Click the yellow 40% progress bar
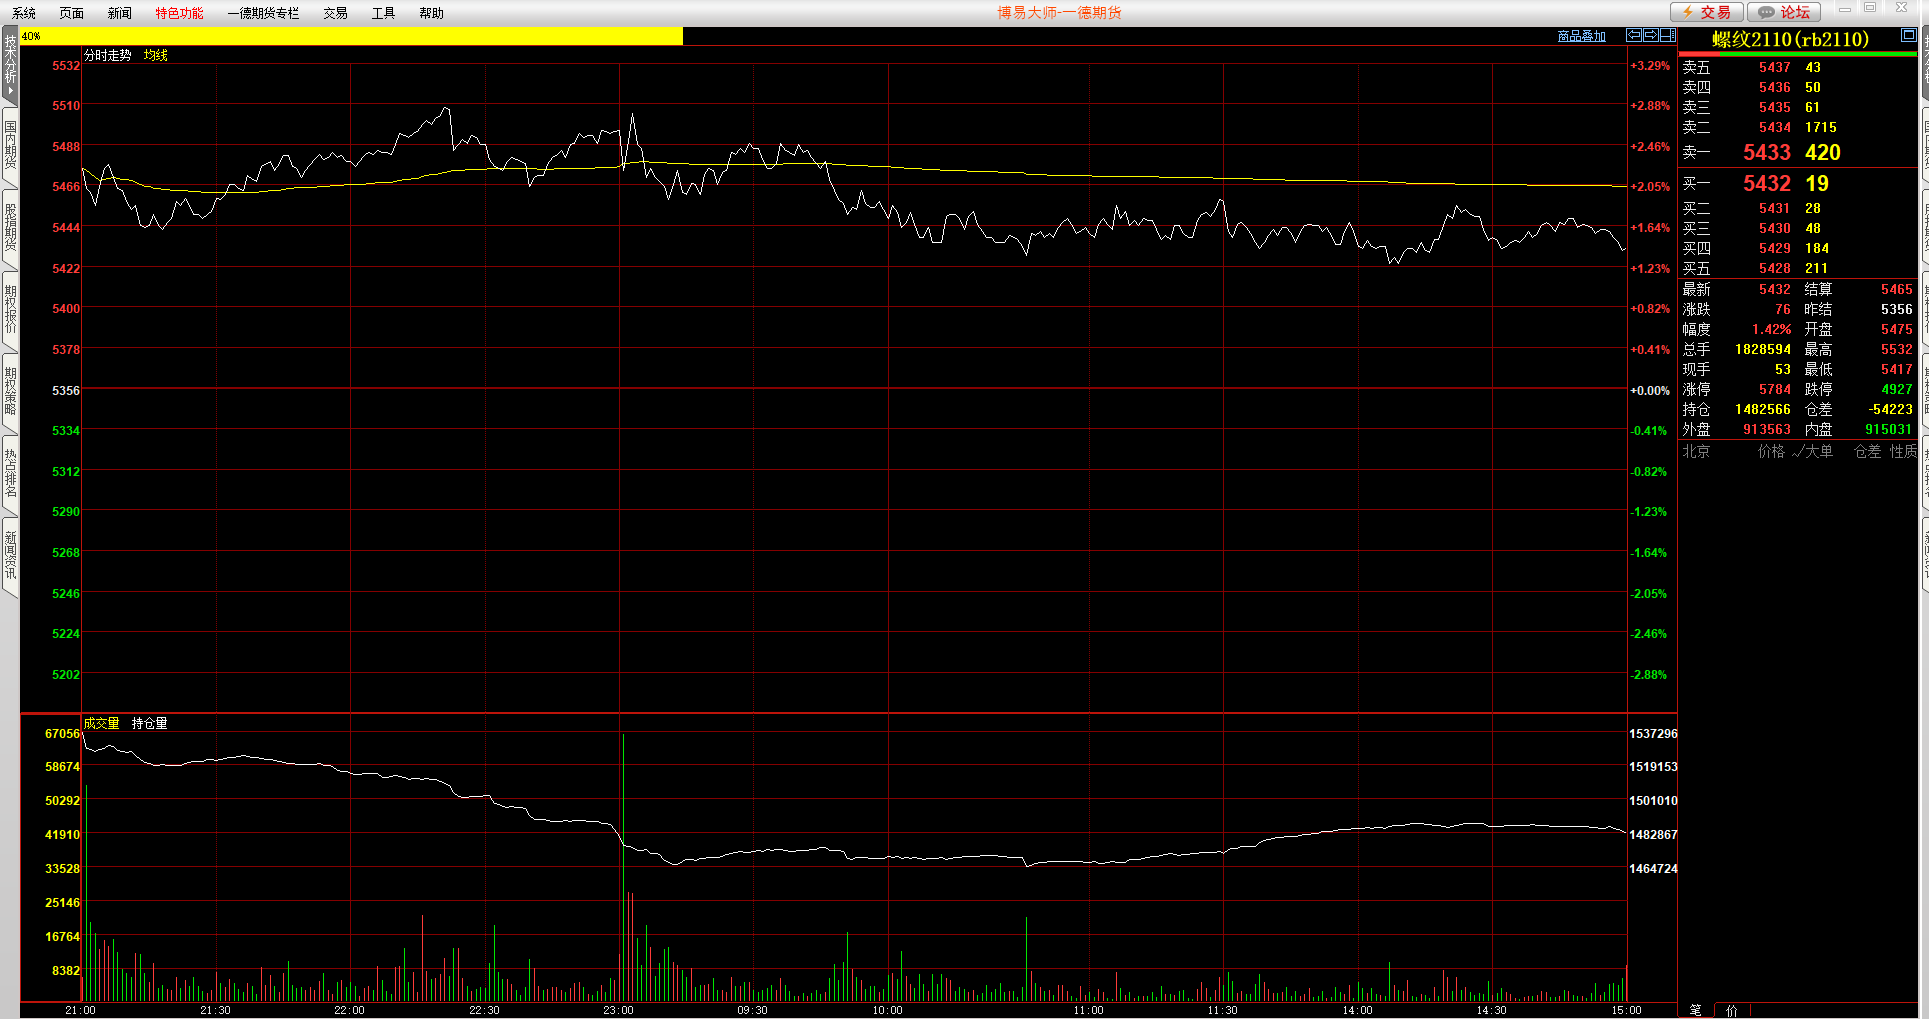The image size is (1929, 1019). (x=350, y=36)
